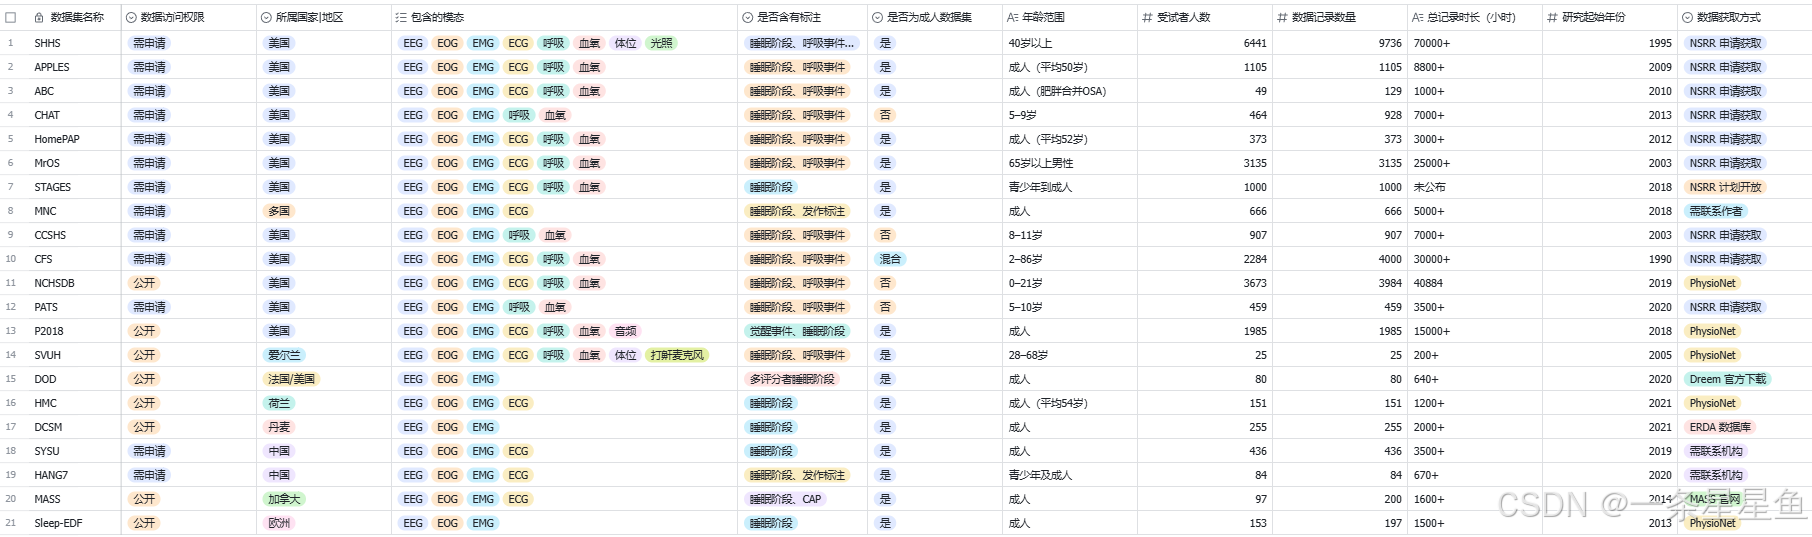Select the total hours cell 70000+
The image size is (1812, 537).
(x=1475, y=43)
